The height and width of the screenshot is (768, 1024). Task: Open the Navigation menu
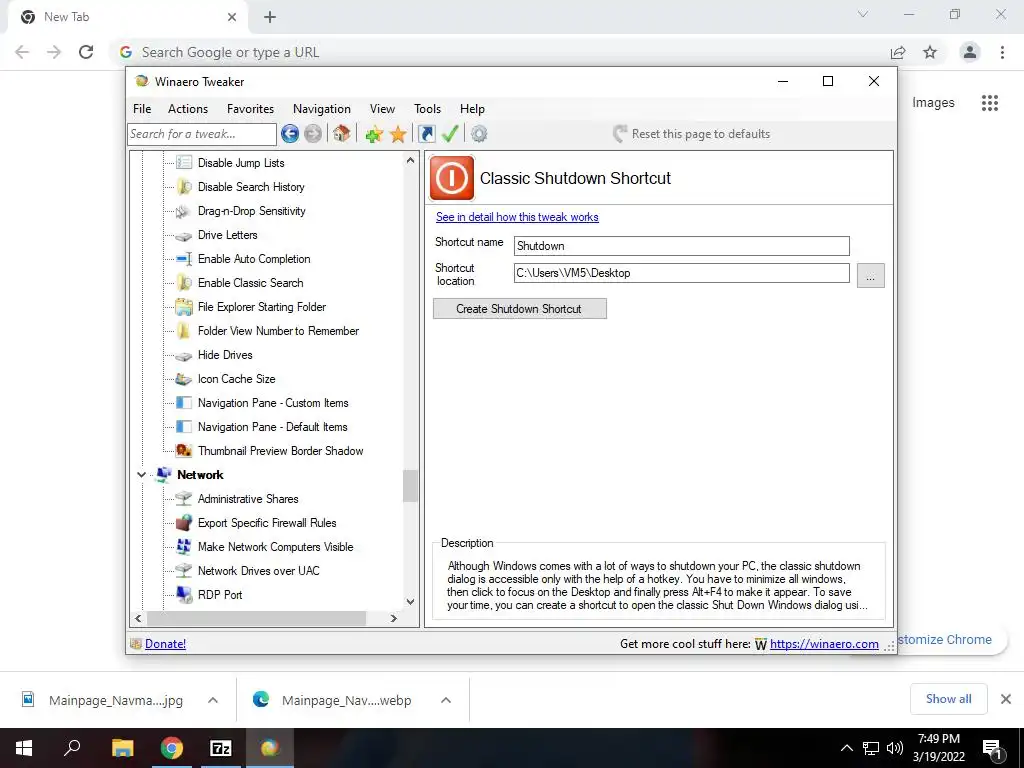321,109
